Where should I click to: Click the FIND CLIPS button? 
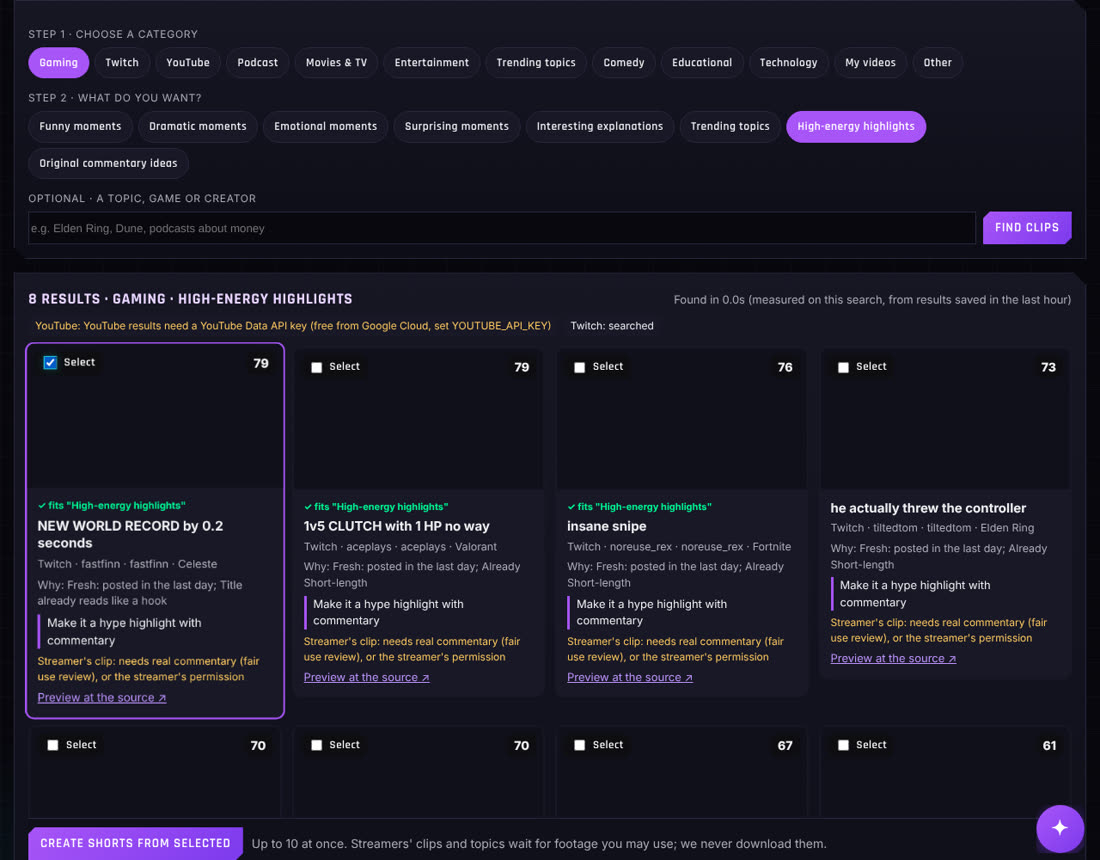click(1026, 227)
